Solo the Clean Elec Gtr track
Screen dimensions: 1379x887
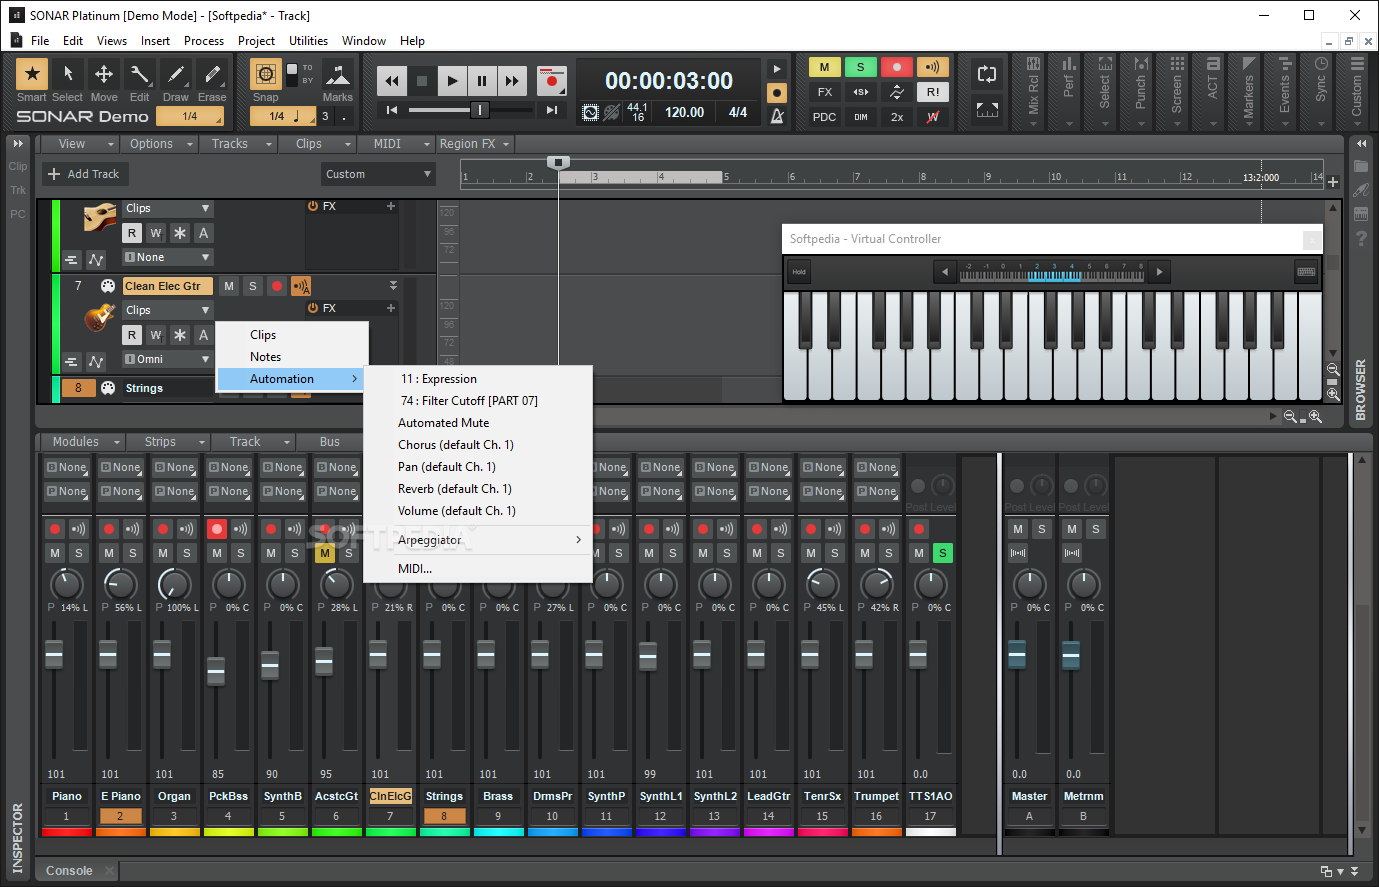(x=253, y=286)
